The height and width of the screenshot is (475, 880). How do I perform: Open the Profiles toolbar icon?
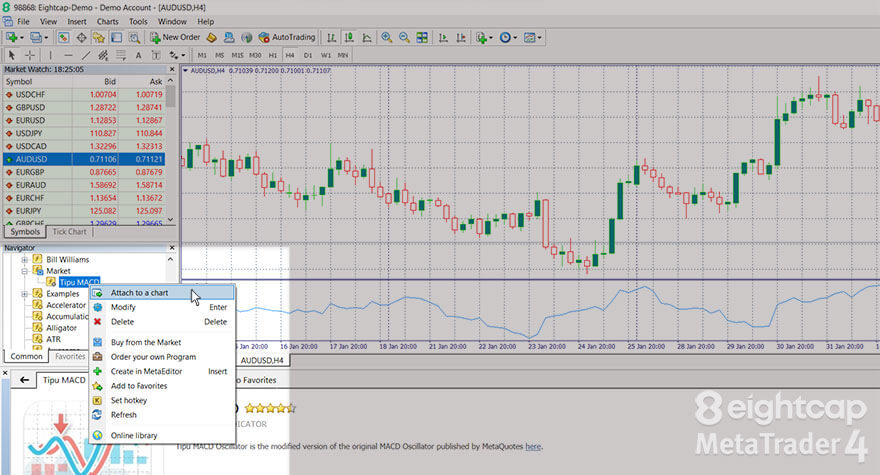click(x=36, y=38)
